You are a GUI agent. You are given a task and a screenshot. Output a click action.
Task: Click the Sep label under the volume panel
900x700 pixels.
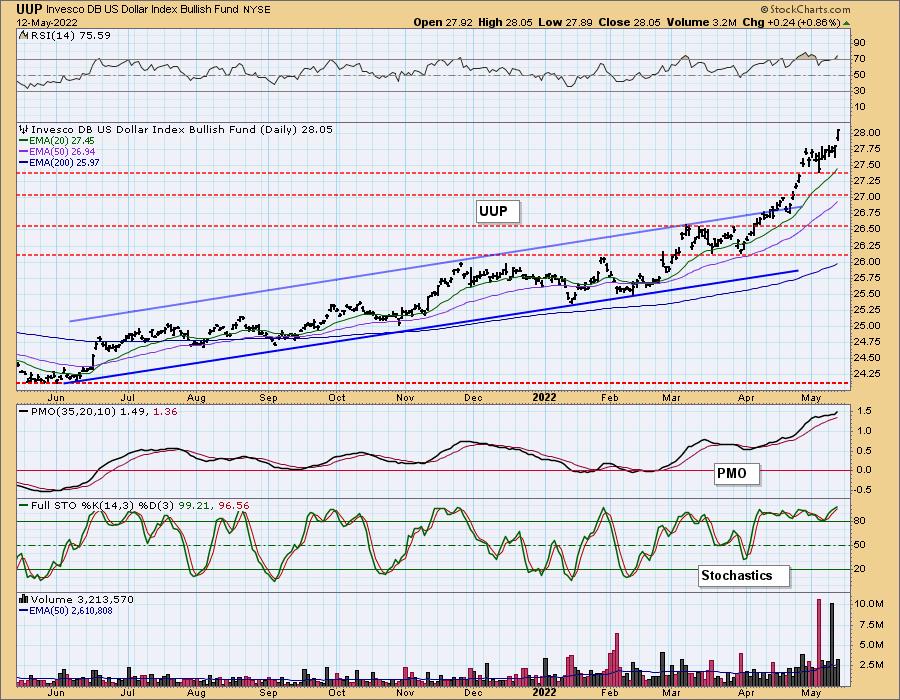pyautogui.click(x=268, y=693)
